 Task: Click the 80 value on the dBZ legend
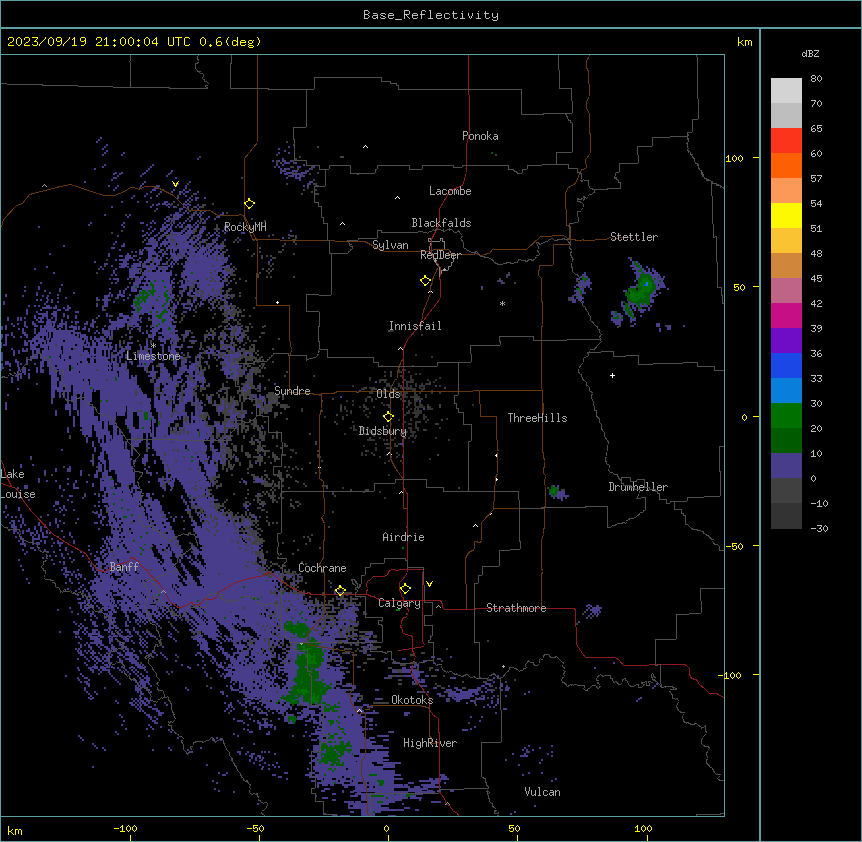pyautogui.click(x=816, y=79)
